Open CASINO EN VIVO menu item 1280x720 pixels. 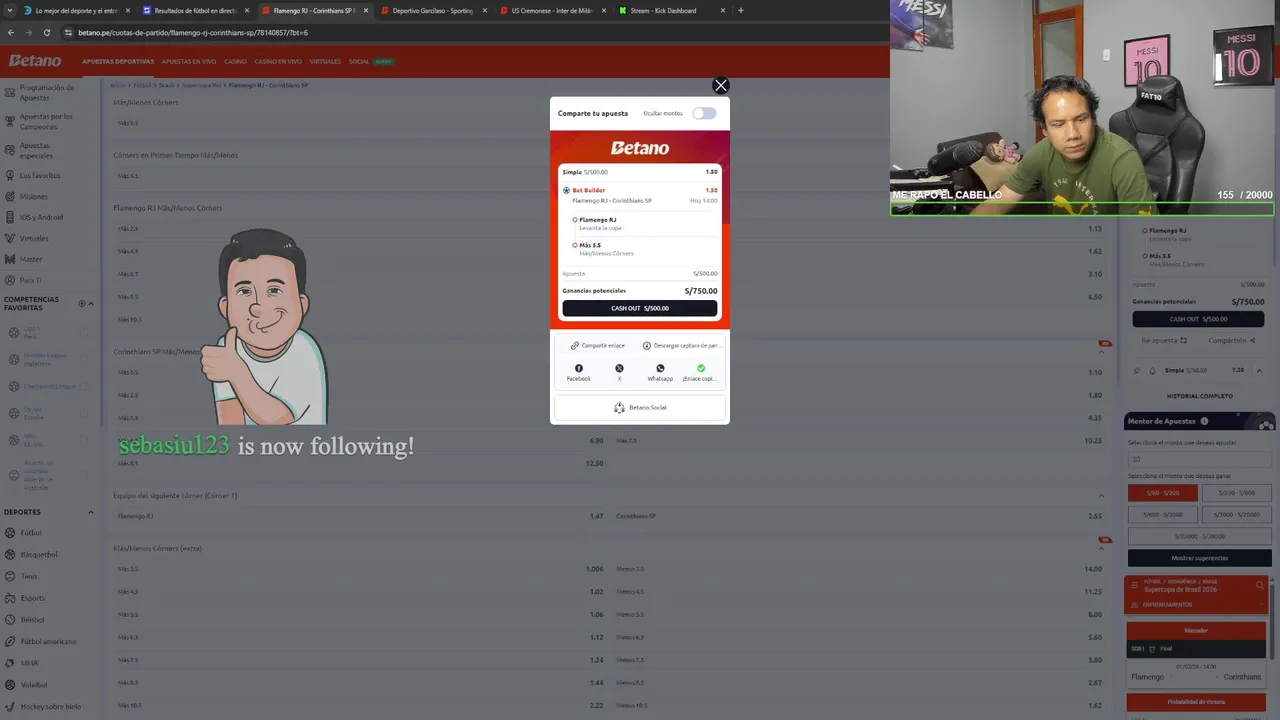point(278,62)
